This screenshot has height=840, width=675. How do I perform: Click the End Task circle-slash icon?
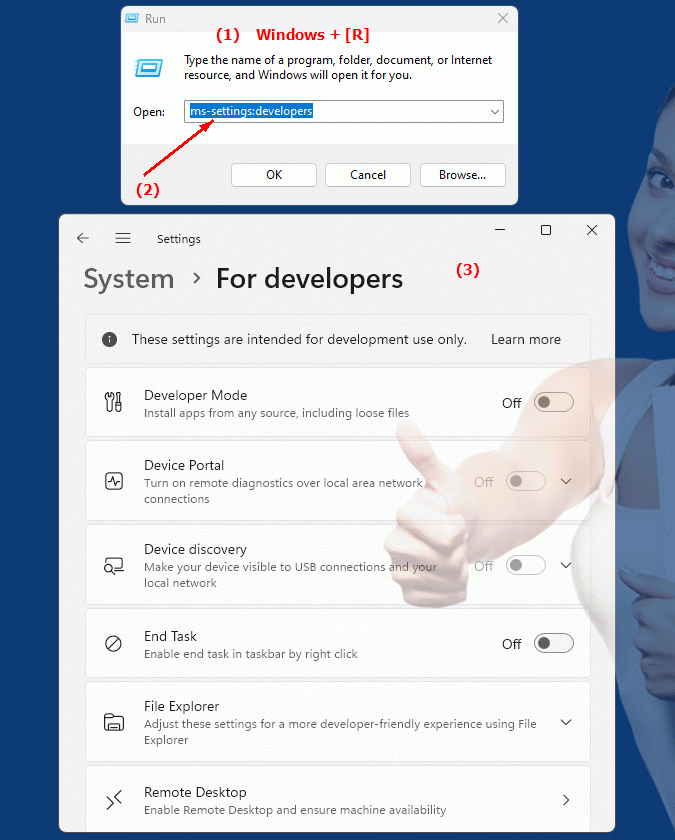pos(113,643)
